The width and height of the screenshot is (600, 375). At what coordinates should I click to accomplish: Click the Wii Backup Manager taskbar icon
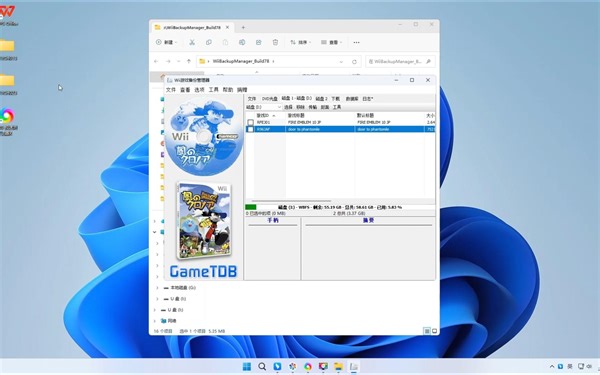(354, 367)
